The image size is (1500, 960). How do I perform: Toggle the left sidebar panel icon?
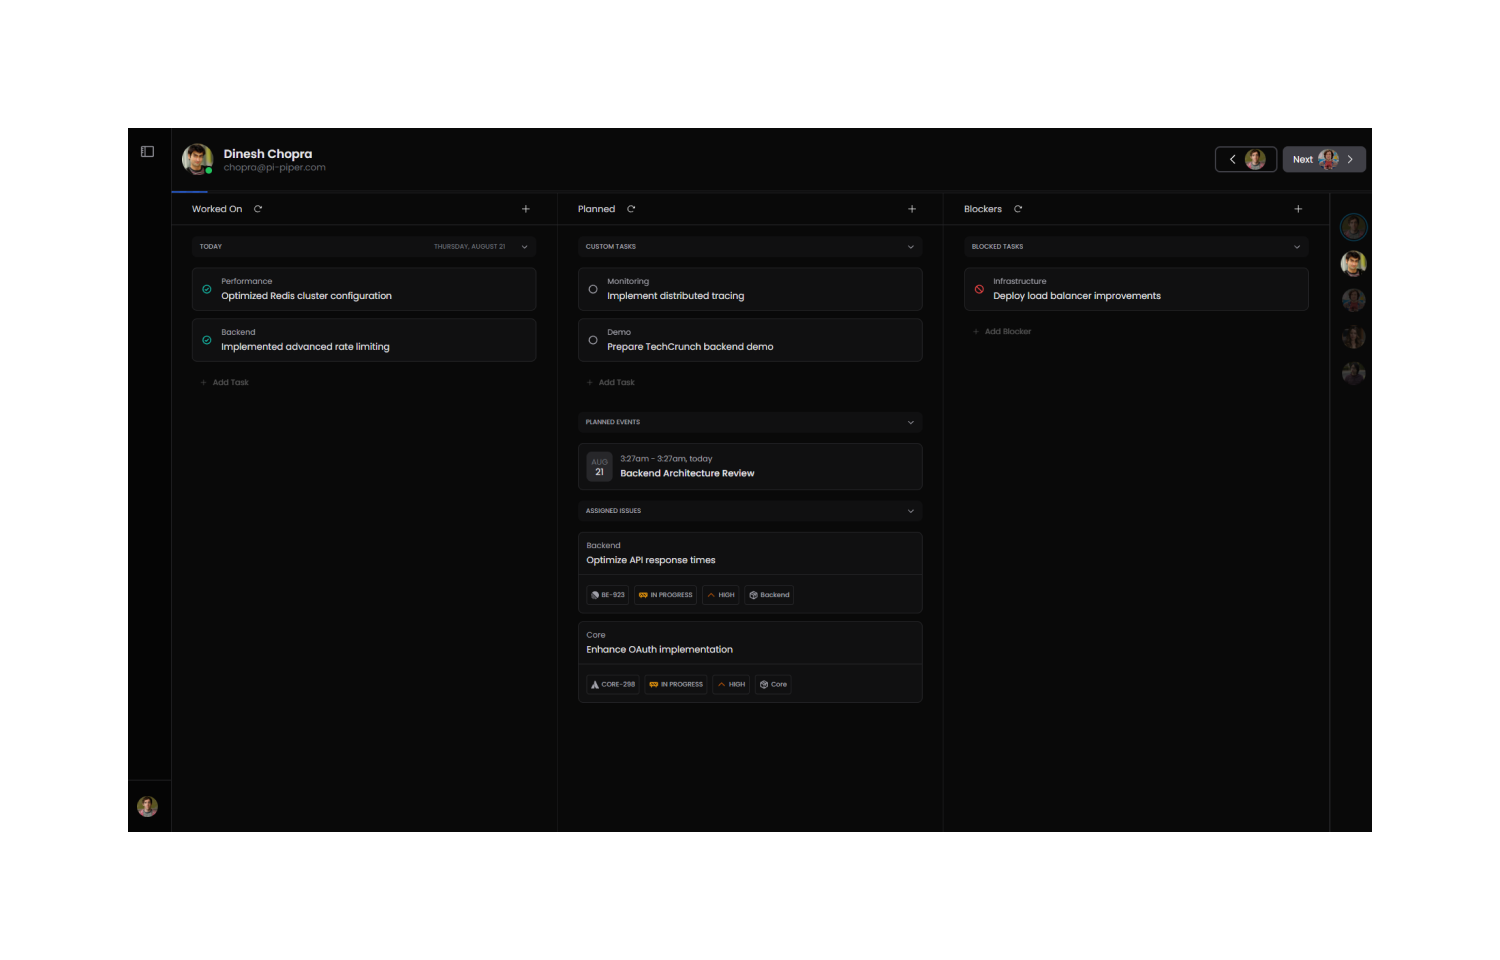(147, 152)
